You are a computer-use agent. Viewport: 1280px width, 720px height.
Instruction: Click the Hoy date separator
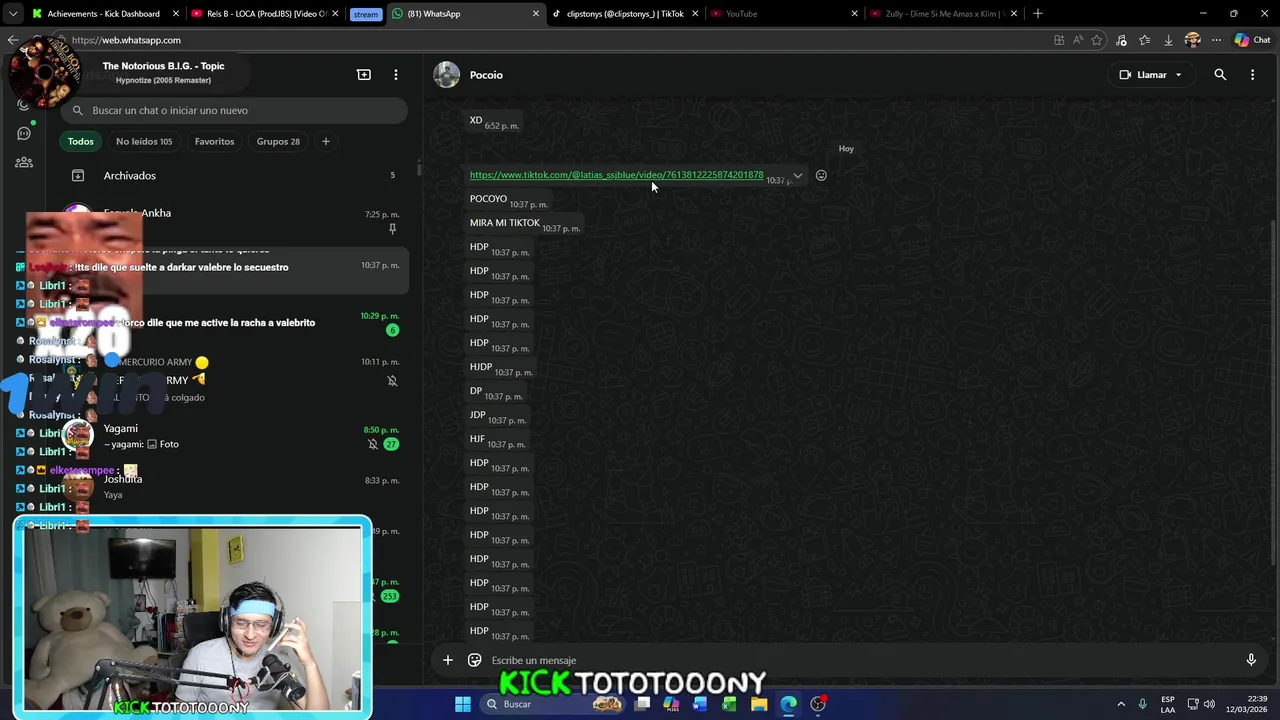[846, 148]
